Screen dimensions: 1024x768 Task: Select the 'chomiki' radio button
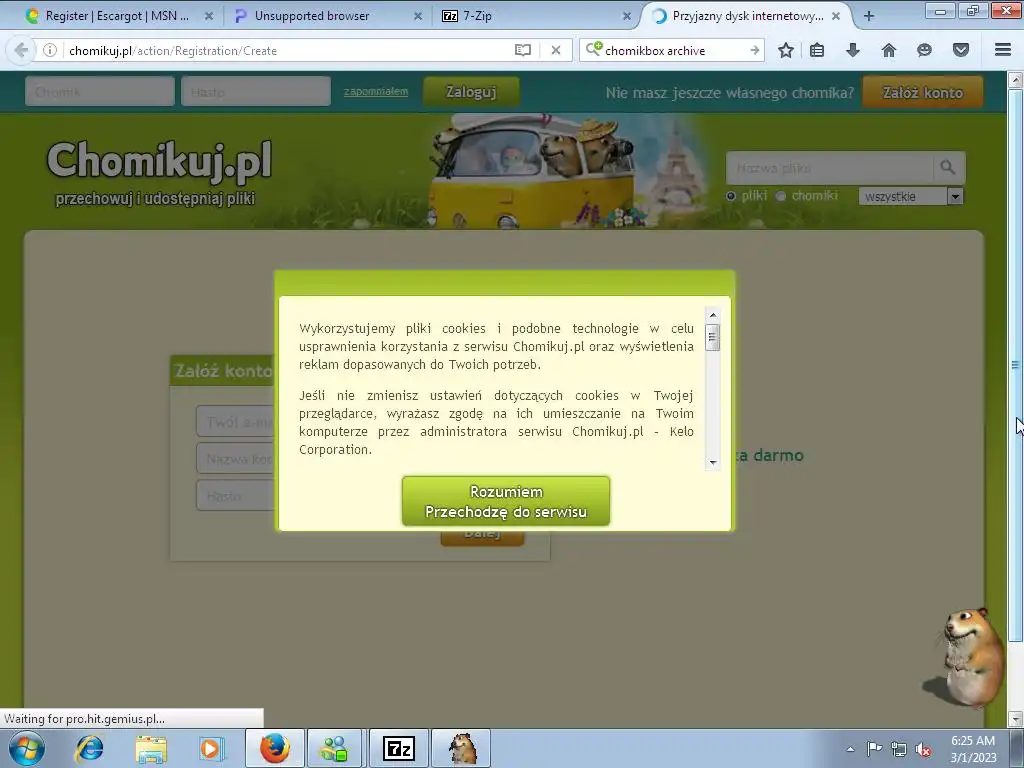point(780,196)
